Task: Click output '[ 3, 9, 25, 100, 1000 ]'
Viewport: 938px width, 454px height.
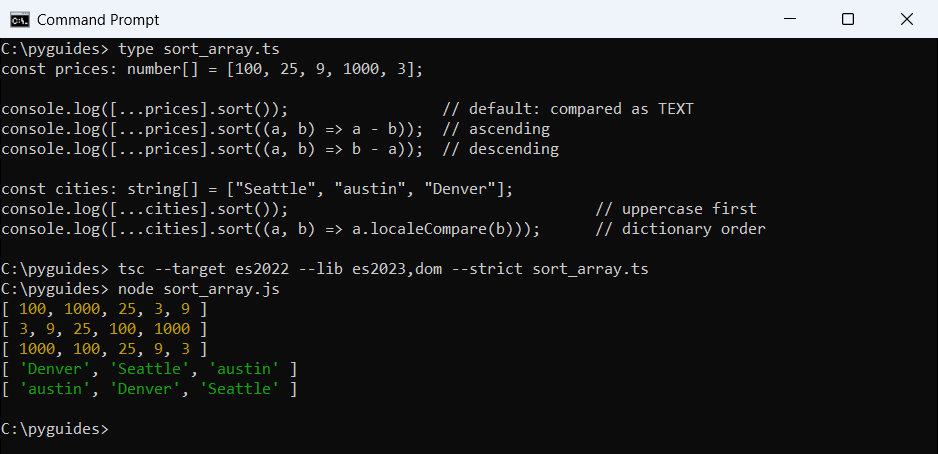Action: (104, 329)
